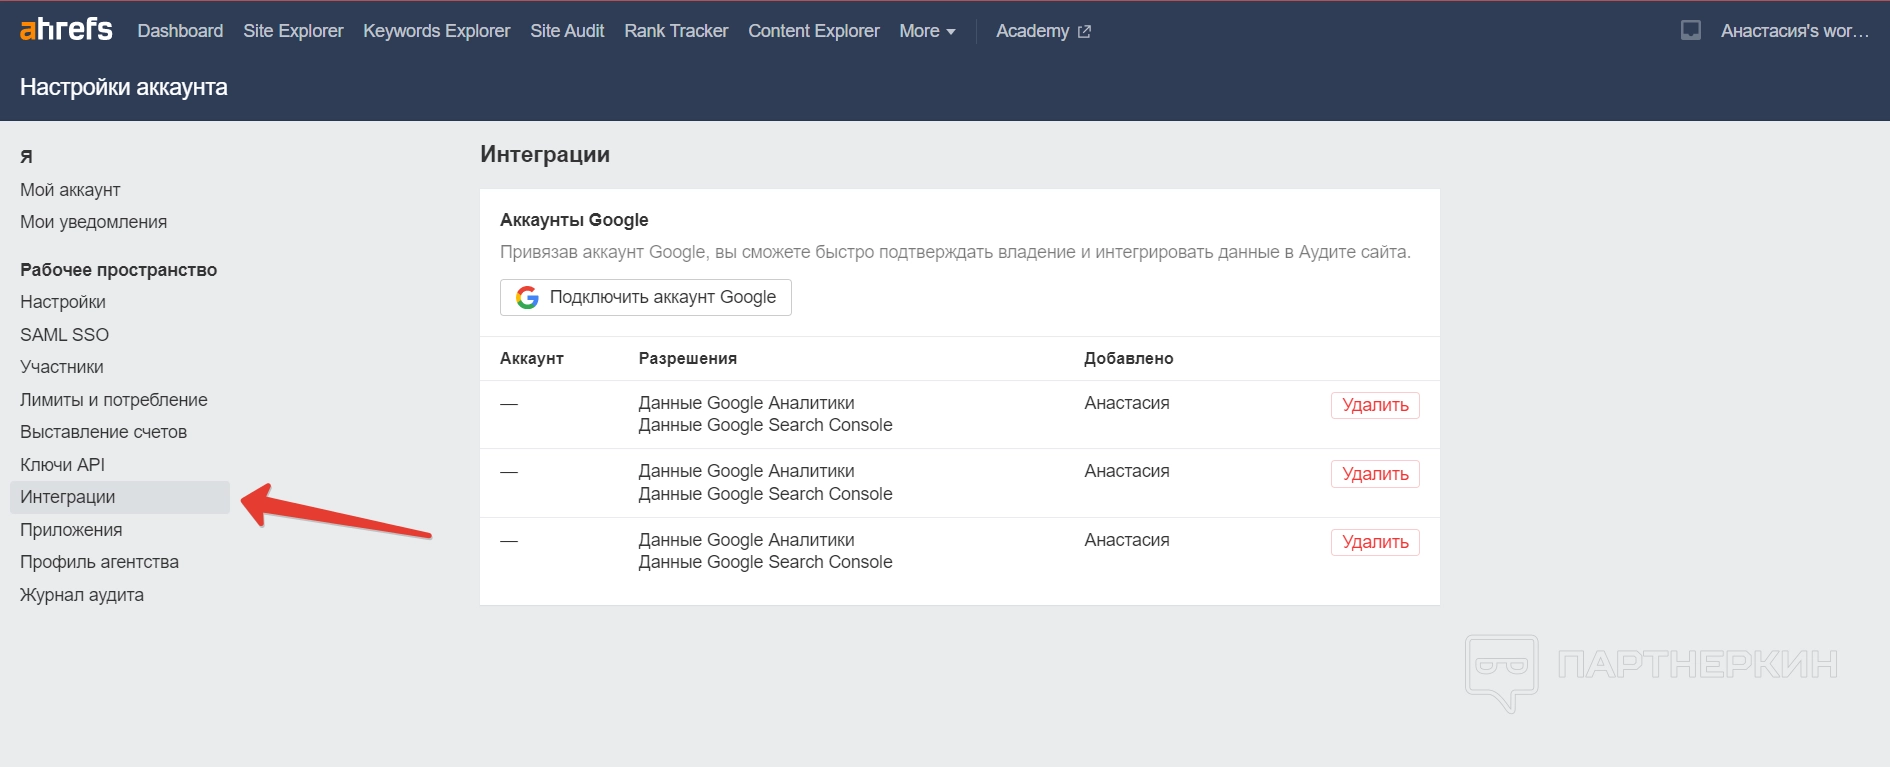
Task: Select Участники in workspace sidebar
Action: click(62, 367)
